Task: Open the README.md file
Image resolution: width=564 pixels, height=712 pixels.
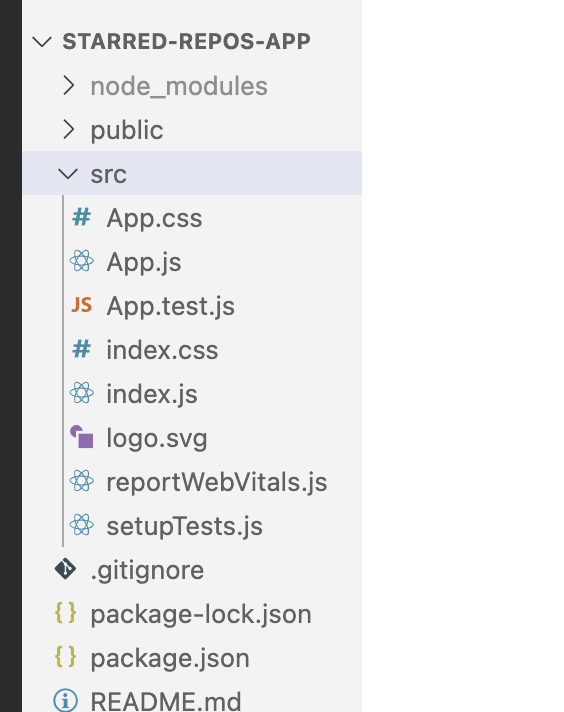Action: click(x=166, y=701)
